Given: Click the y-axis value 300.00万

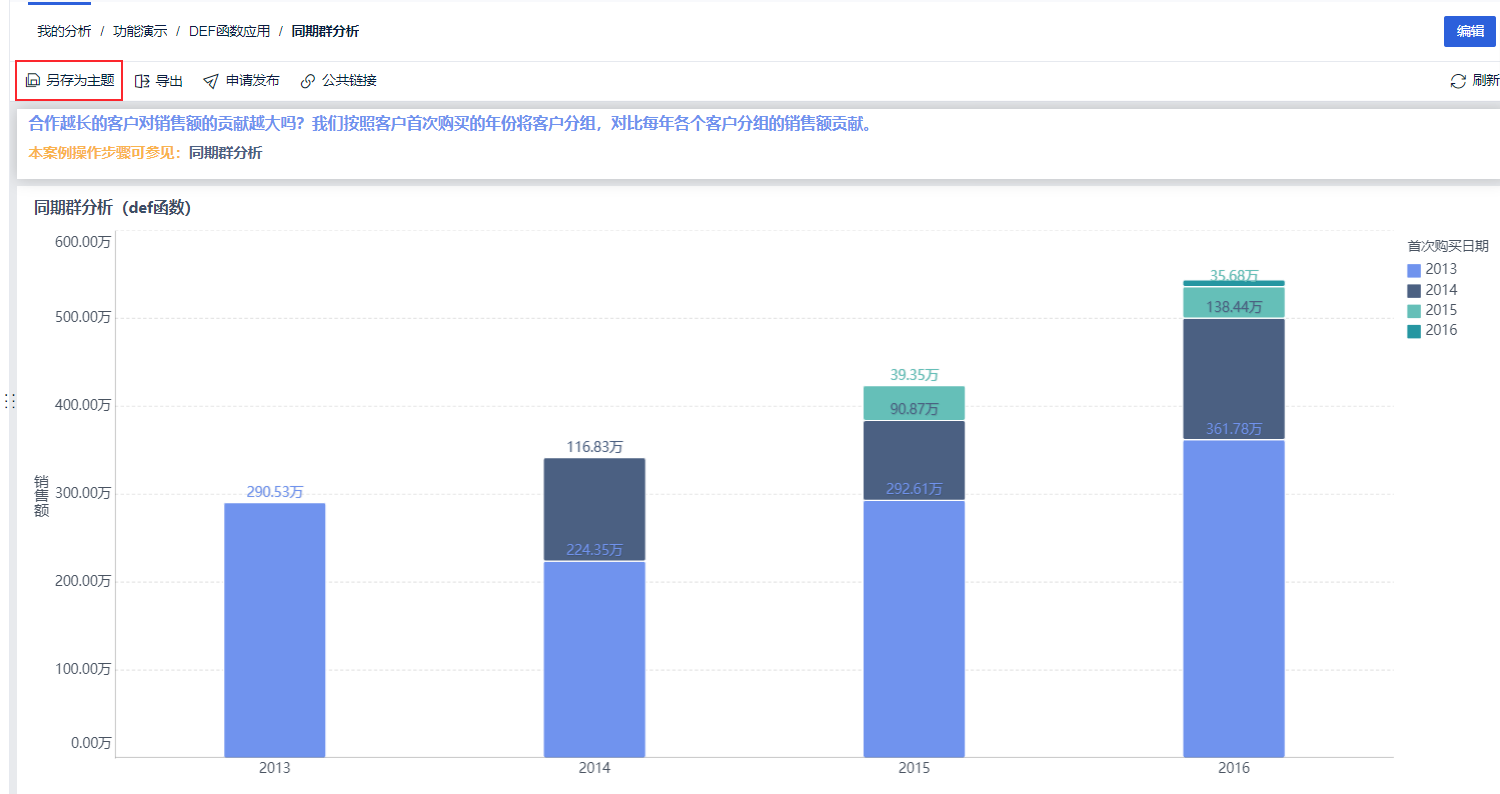Looking at the screenshot, I should (x=81, y=493).
